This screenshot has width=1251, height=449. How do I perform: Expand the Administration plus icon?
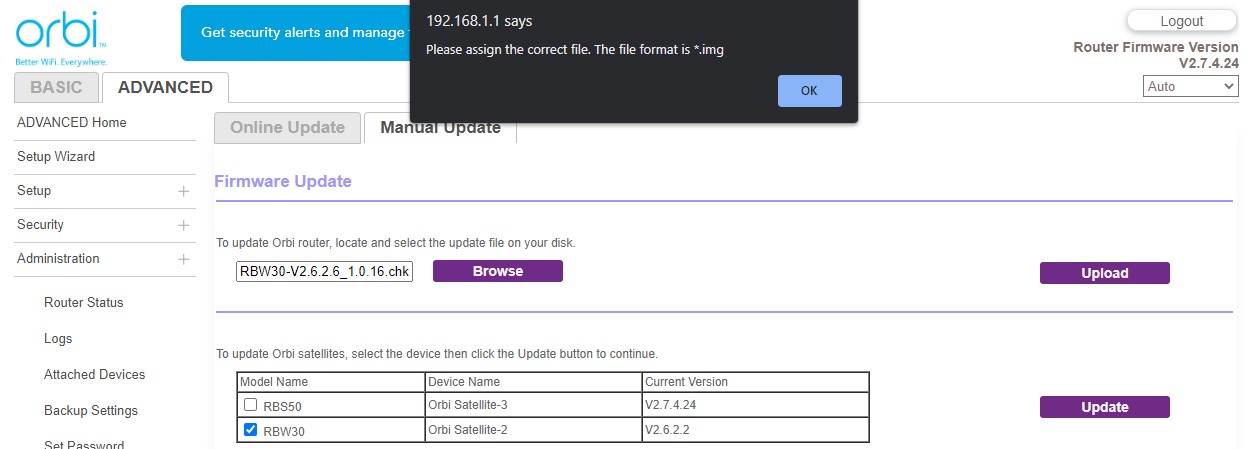183,259
